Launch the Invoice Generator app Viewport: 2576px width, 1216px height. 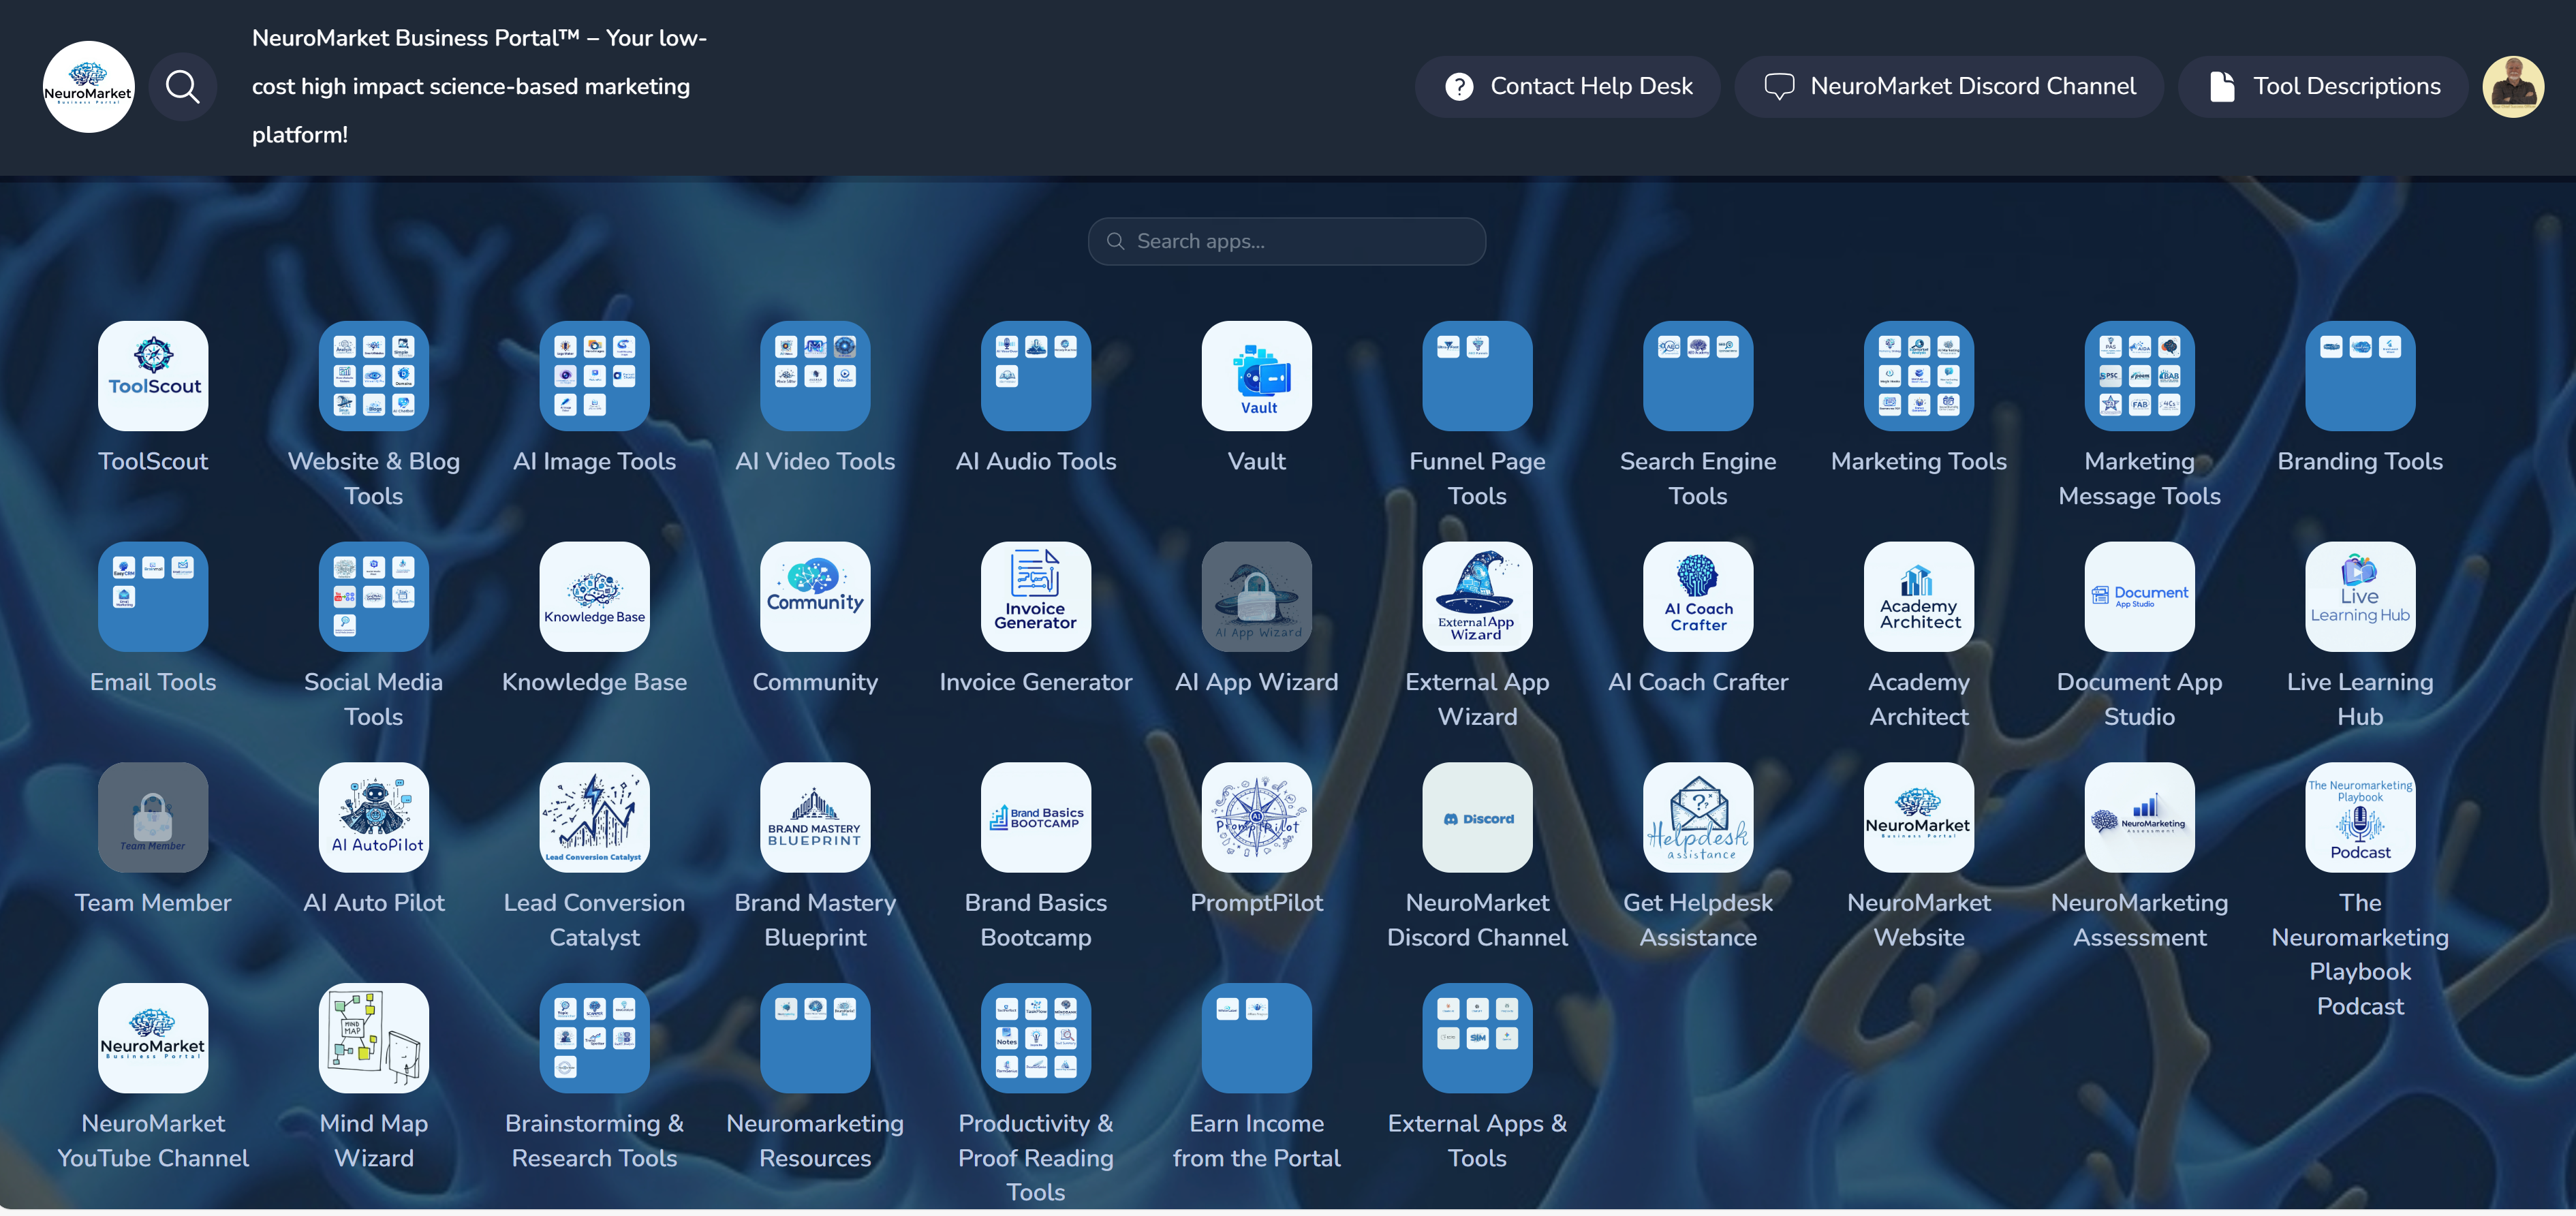pyautogui.click(x=1035, y=597)
